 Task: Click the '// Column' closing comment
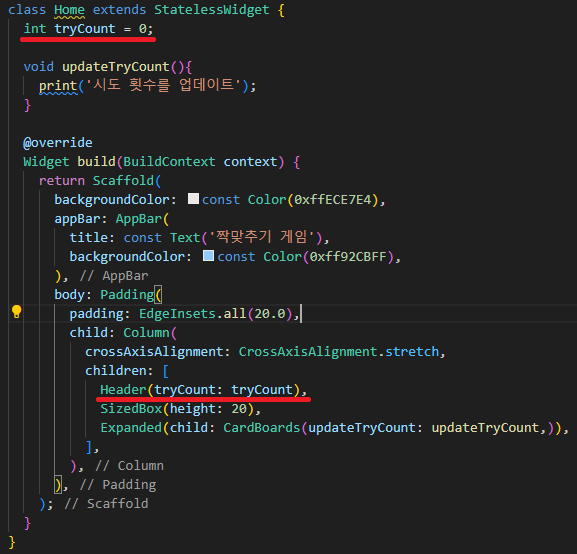130,466
